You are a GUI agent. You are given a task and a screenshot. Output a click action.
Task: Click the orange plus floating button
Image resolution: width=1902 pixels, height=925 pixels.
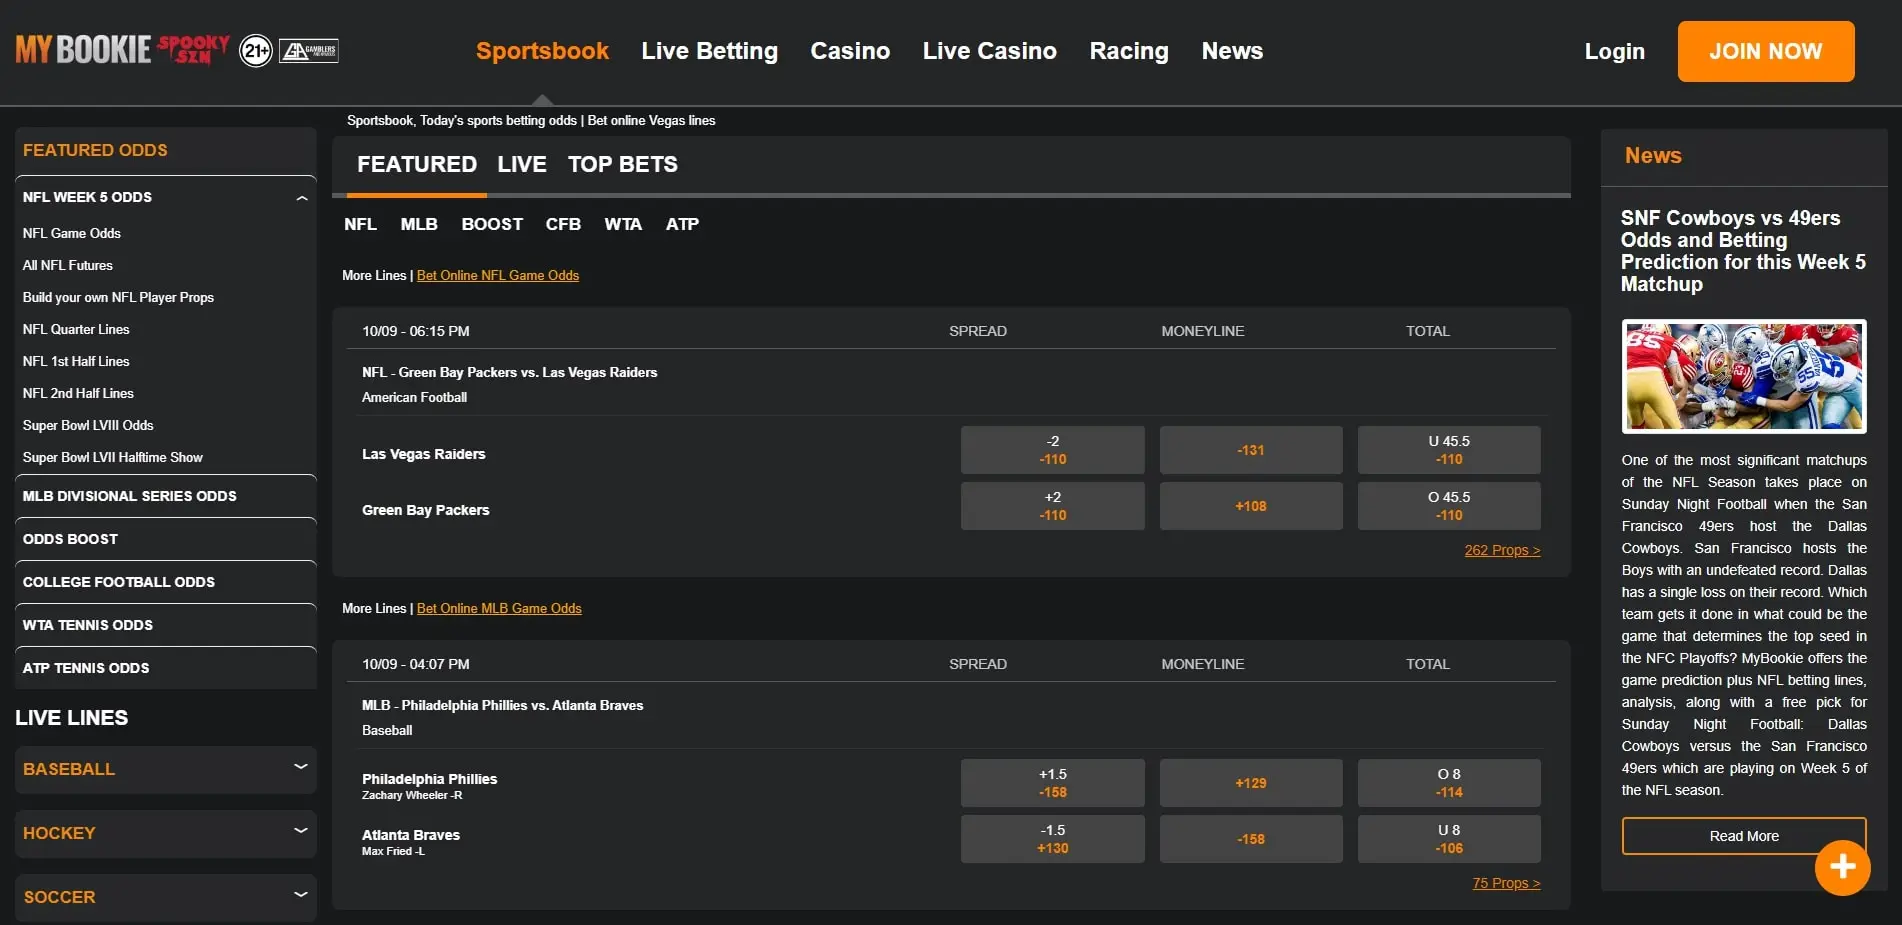(1841, 868)
